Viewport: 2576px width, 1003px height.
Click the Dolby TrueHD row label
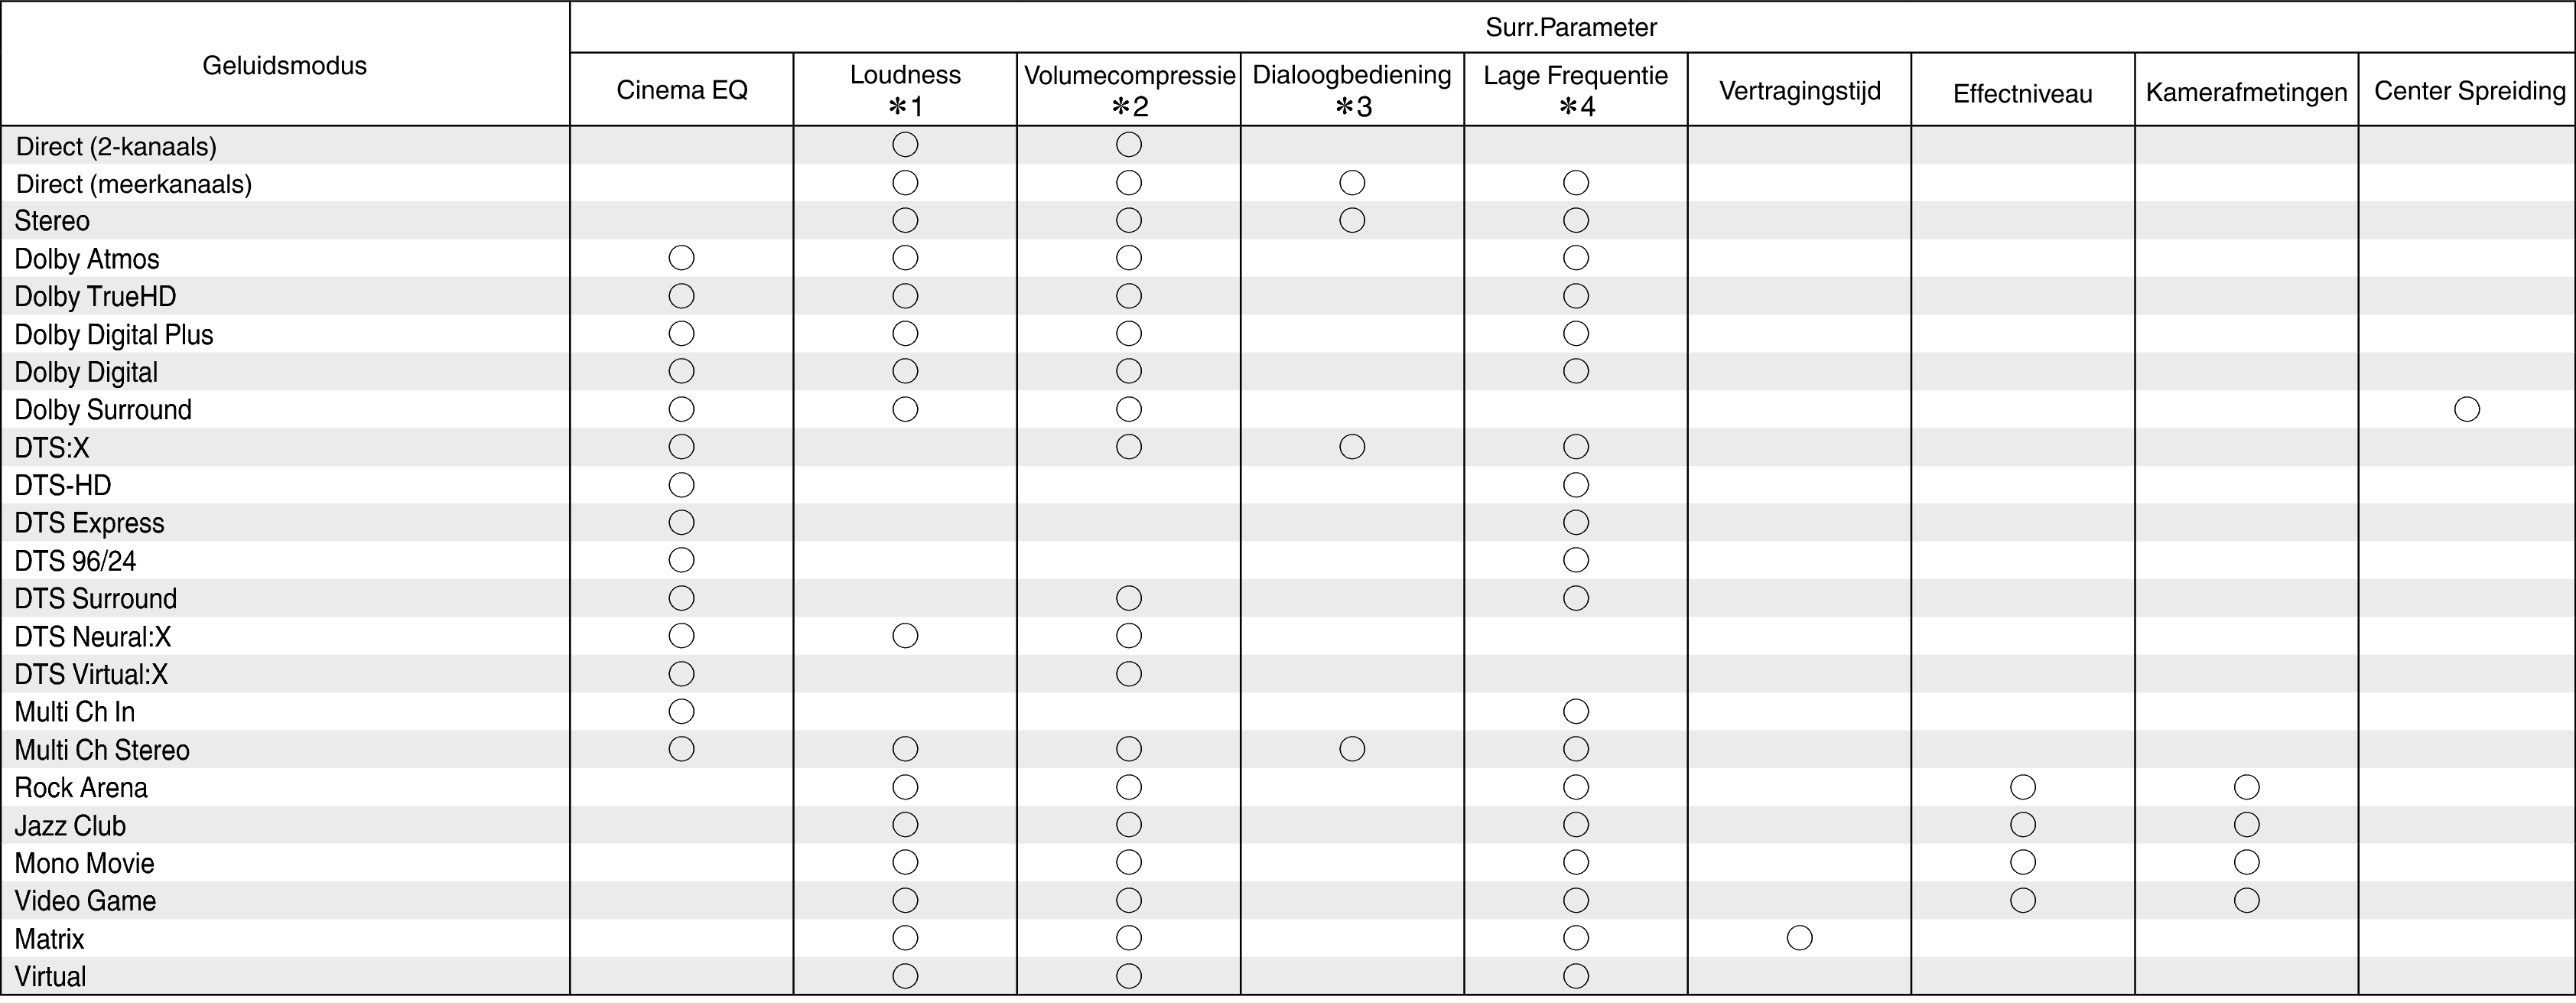click(x=95, y=297)
